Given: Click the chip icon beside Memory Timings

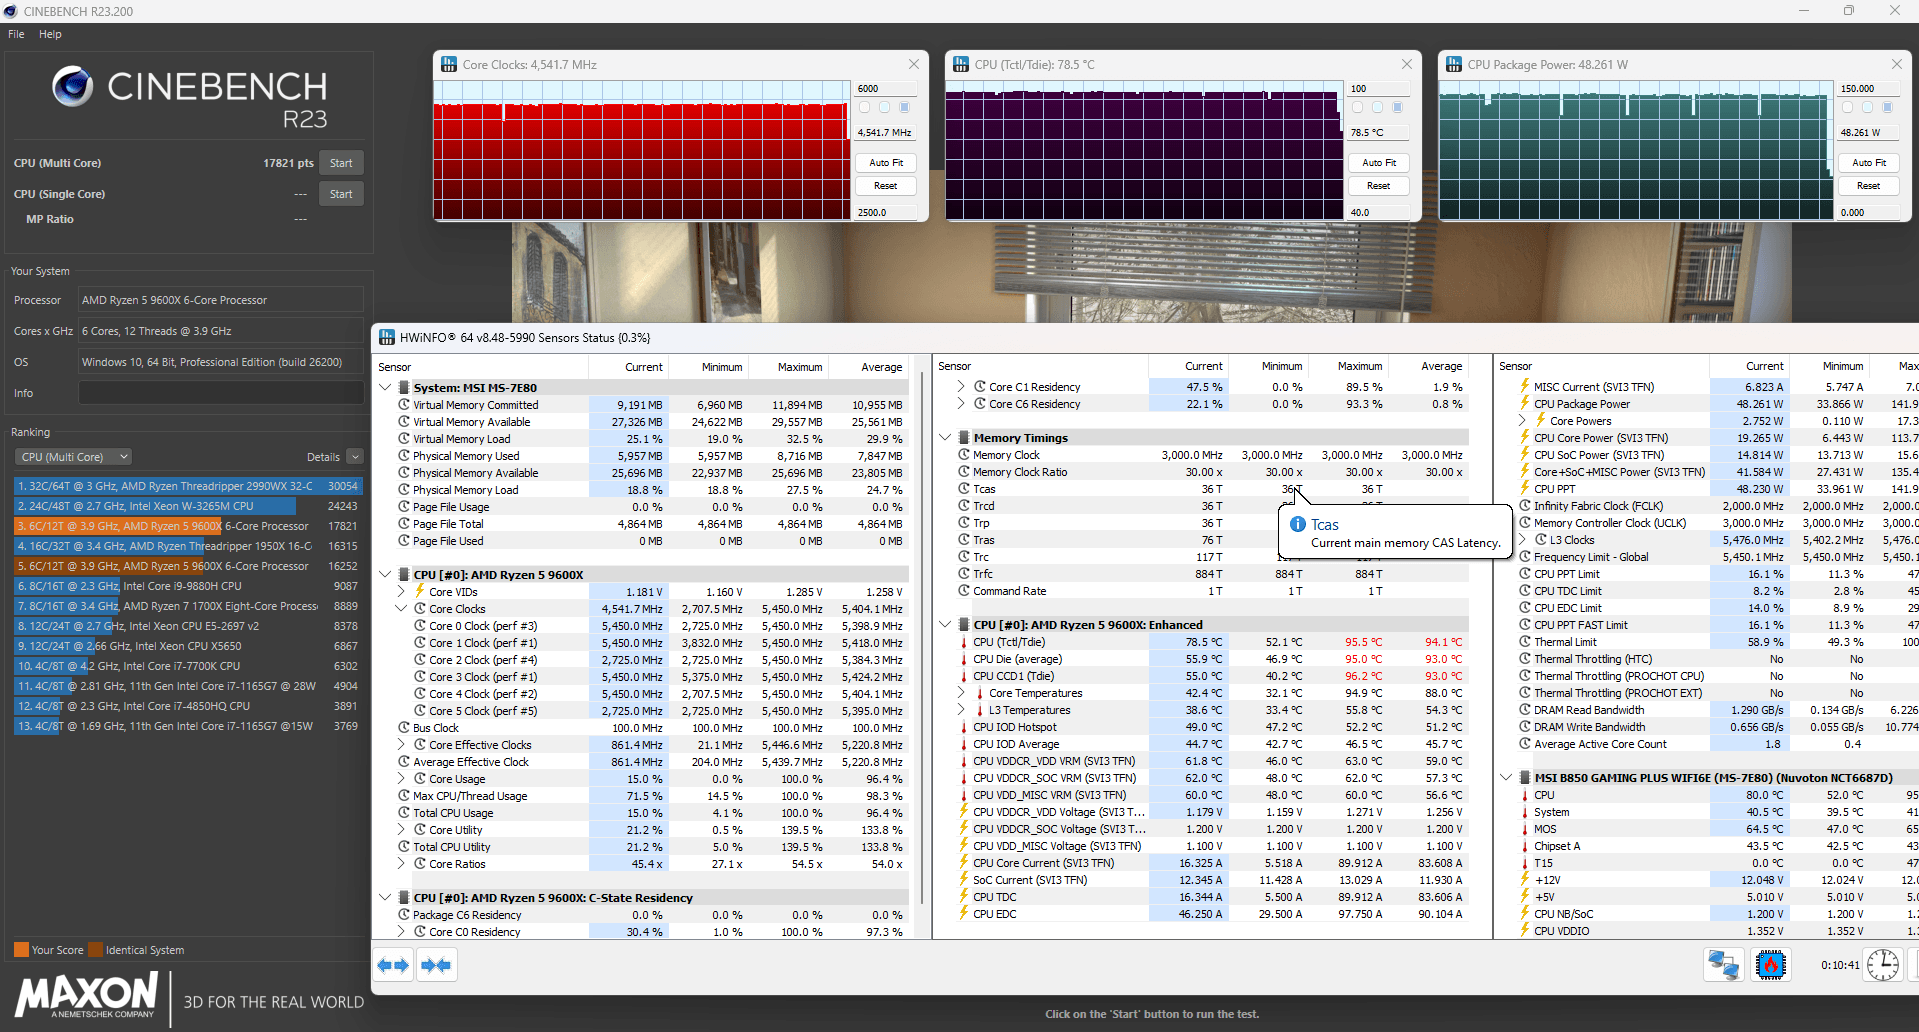Looking at the screenshot, I should pyautogui.click(x=964, y=438).
